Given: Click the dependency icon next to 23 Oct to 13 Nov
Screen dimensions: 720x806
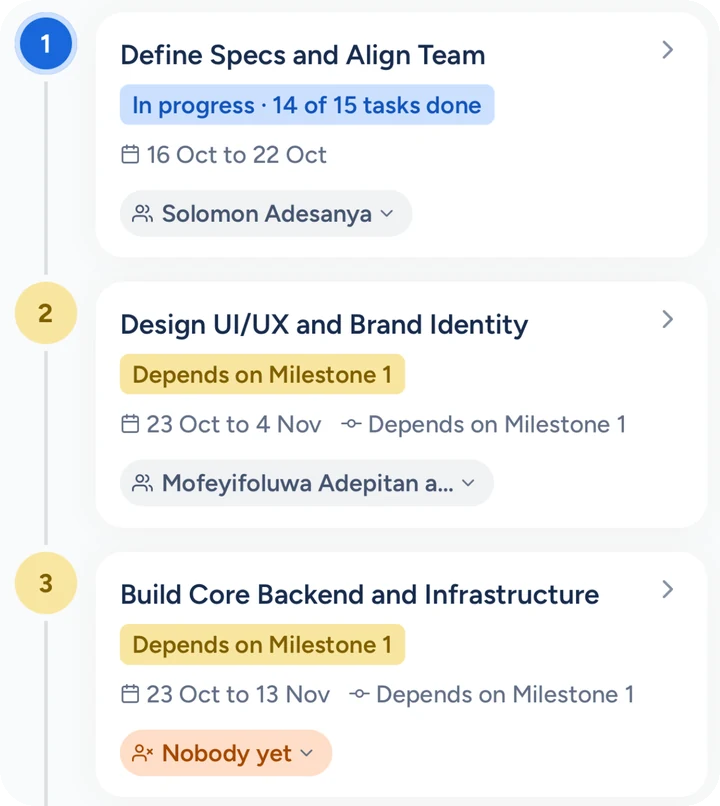Looking at the screenshot, I should [x=359, y=694].
